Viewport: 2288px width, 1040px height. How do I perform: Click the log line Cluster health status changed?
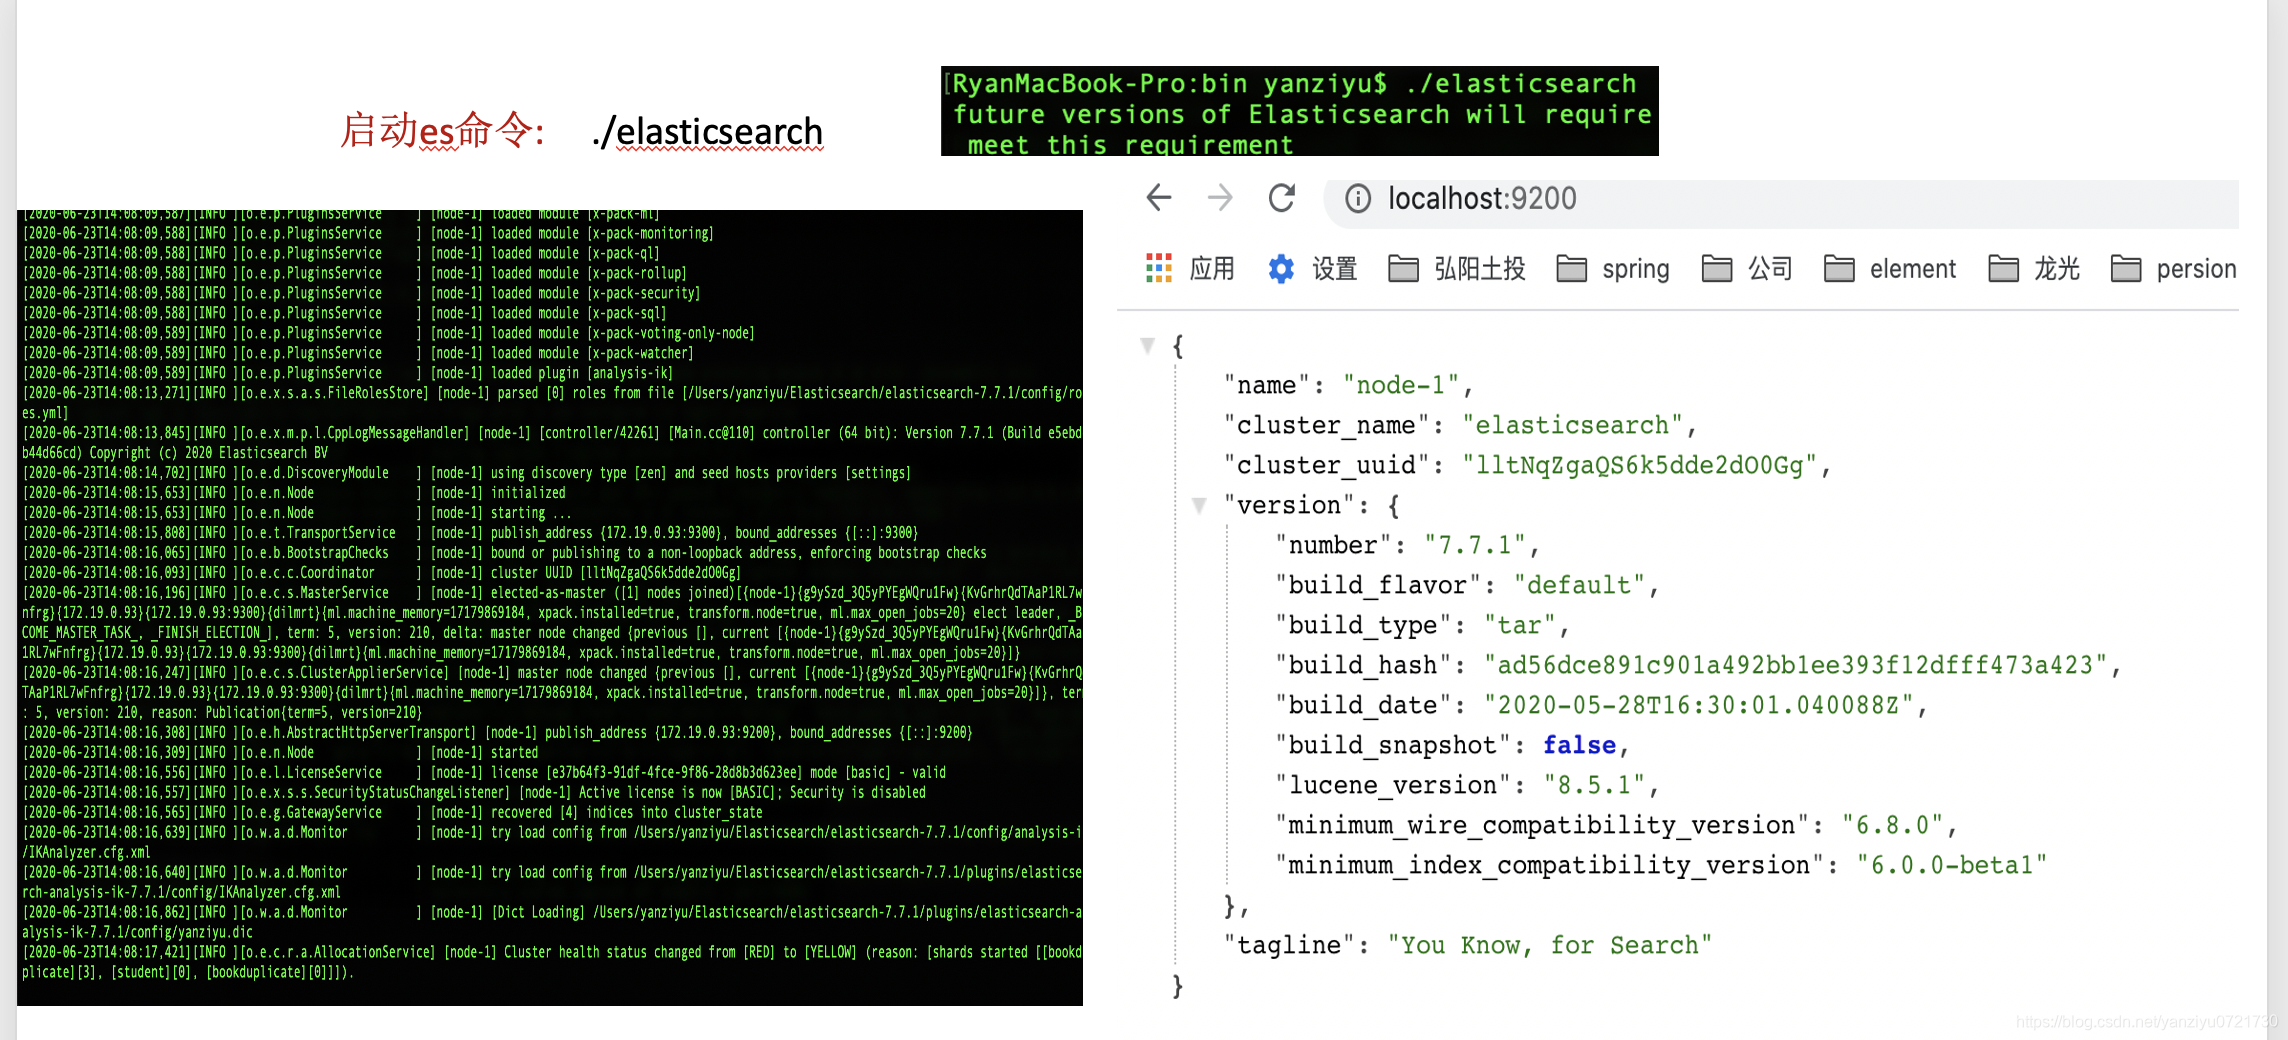click(552, 962)
